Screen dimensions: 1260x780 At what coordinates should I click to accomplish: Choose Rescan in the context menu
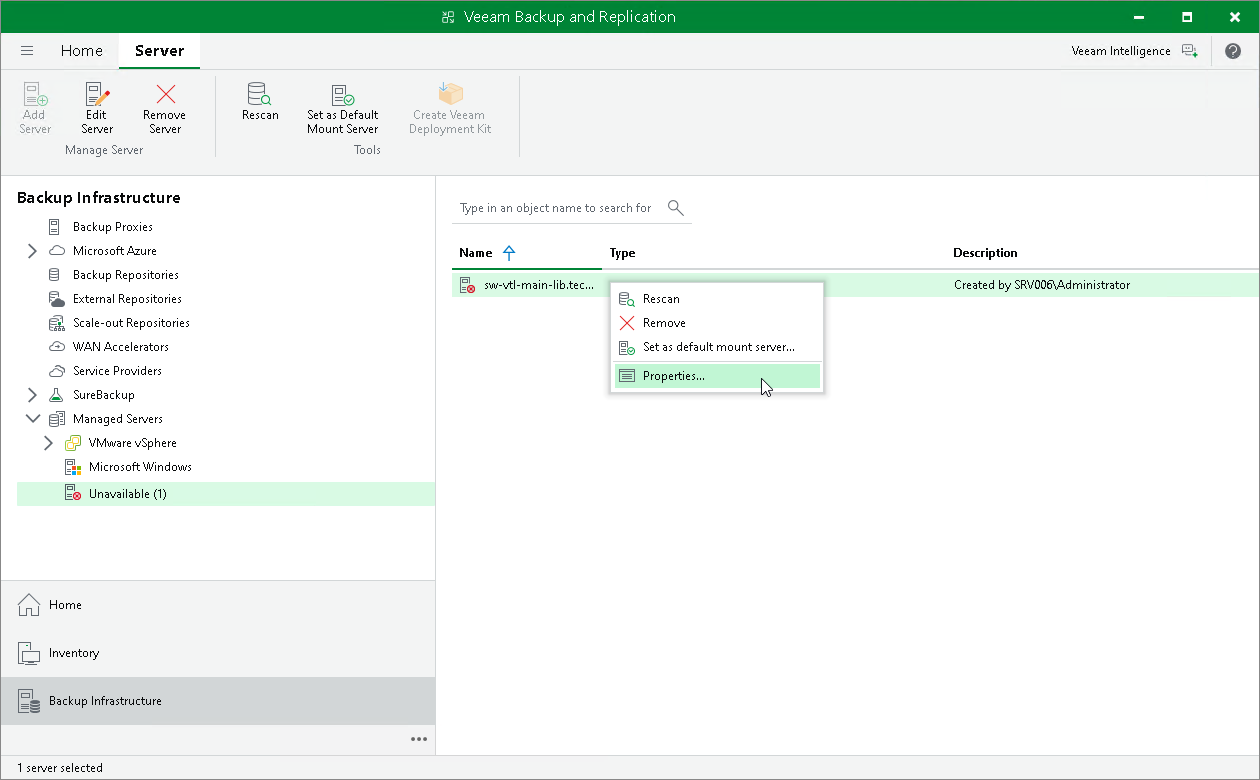point(717,299)
